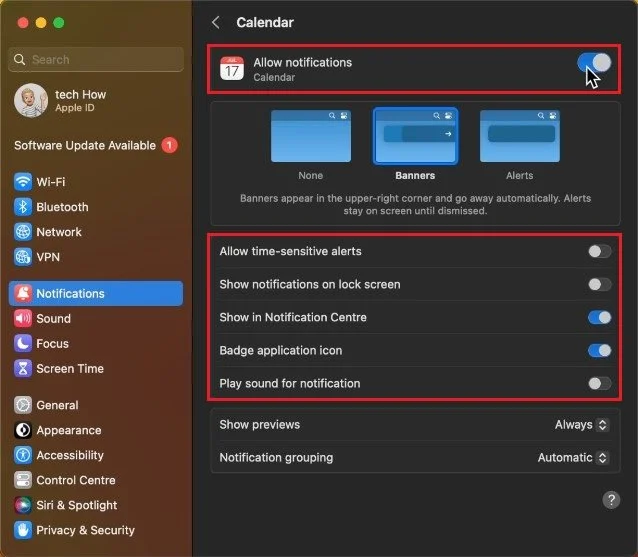Open Software Update Available link
This screenshot has height=557, width=638.
point(96,145)
